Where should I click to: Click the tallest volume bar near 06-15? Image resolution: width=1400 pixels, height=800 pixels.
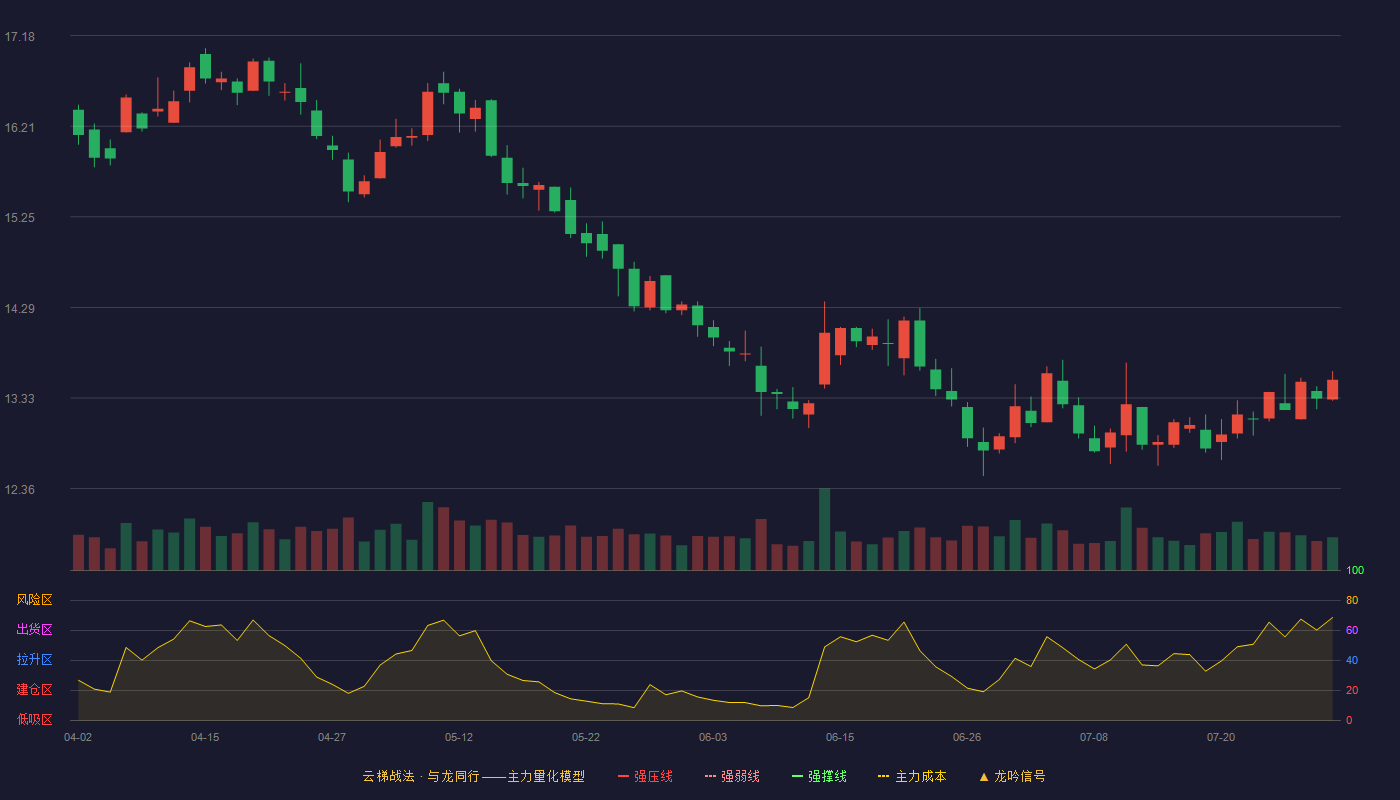pos(824,529)
